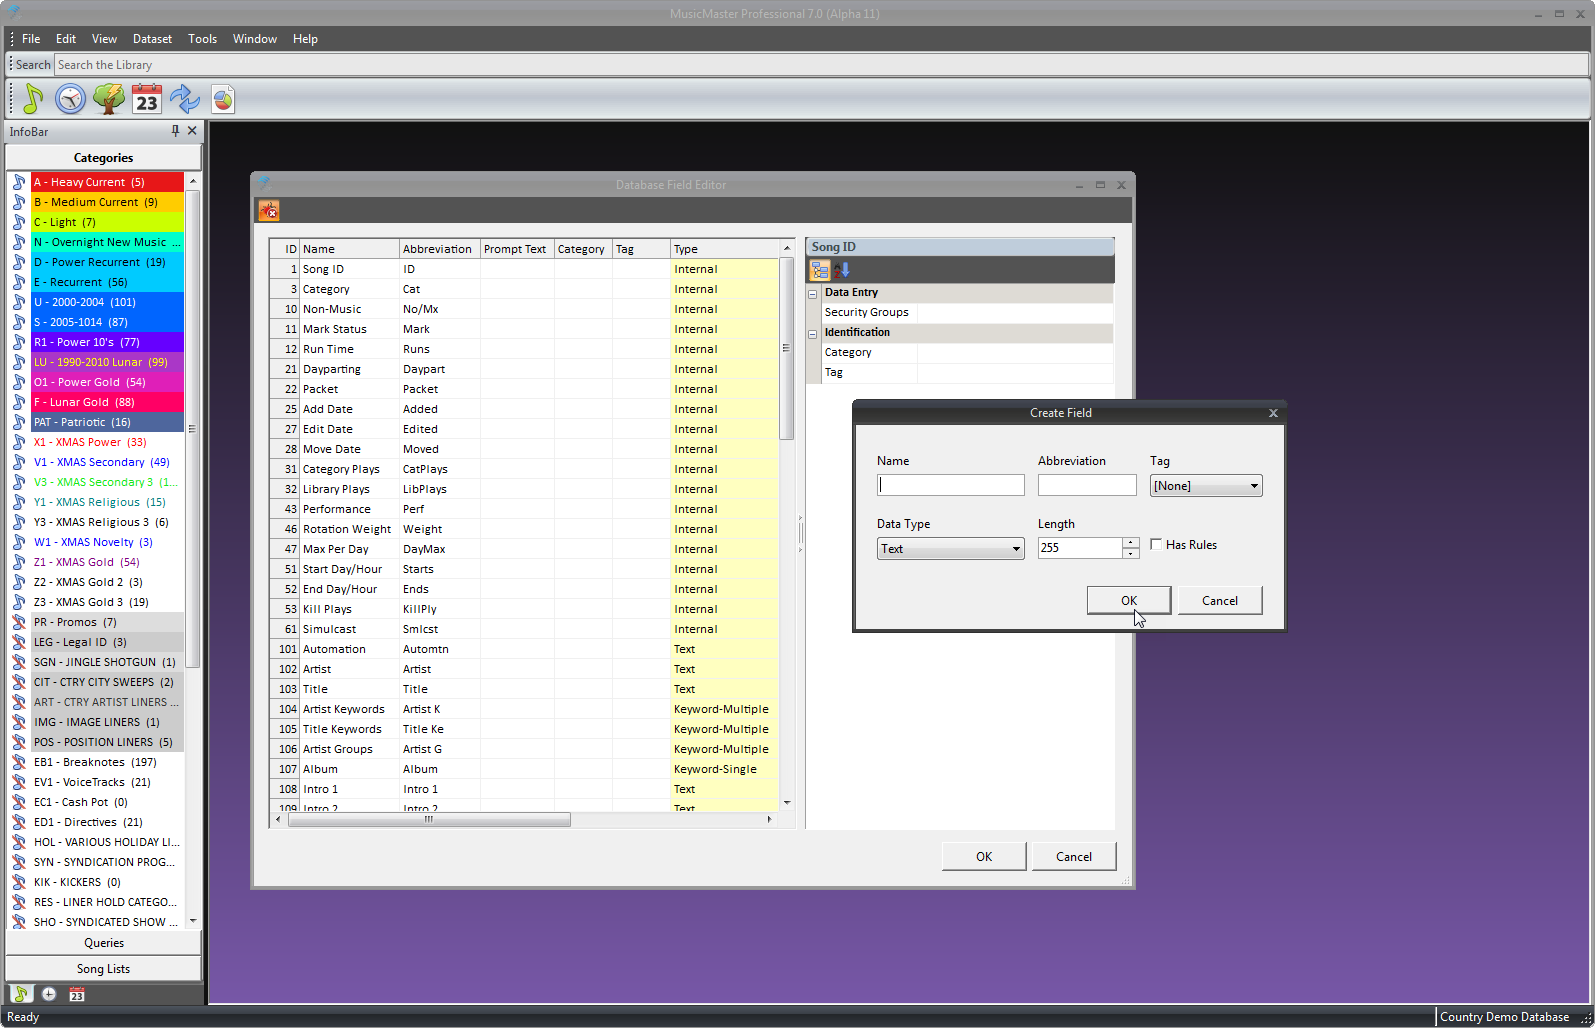Click note icon beside D - Power Recurrent

(x=19, y=262)
